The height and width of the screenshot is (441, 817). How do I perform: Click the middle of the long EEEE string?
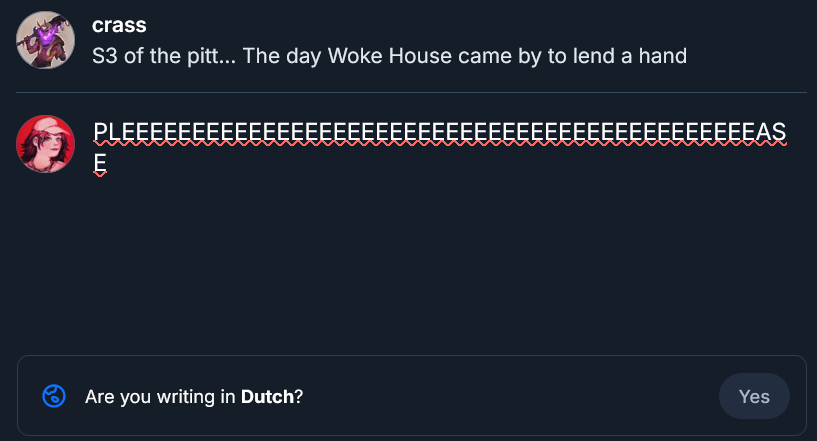click(430, 133)
